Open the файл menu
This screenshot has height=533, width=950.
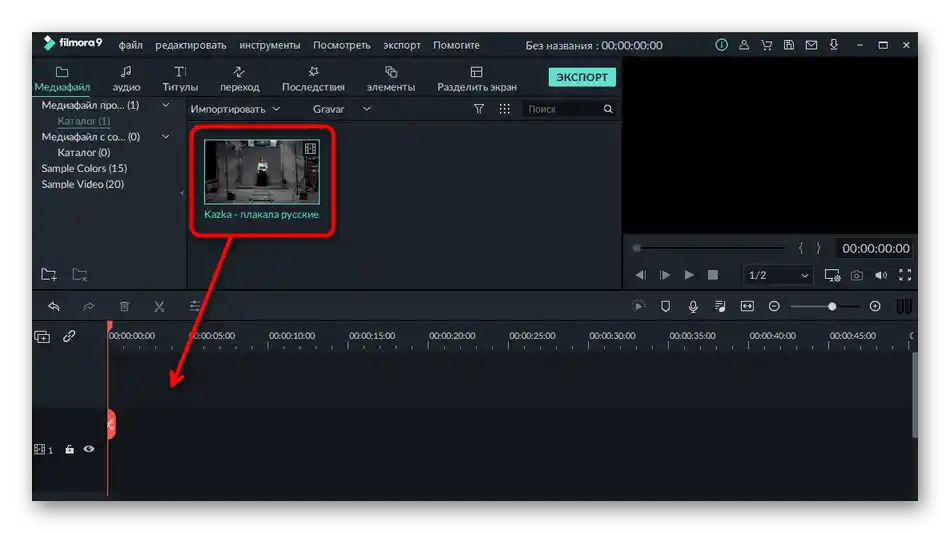130,45
